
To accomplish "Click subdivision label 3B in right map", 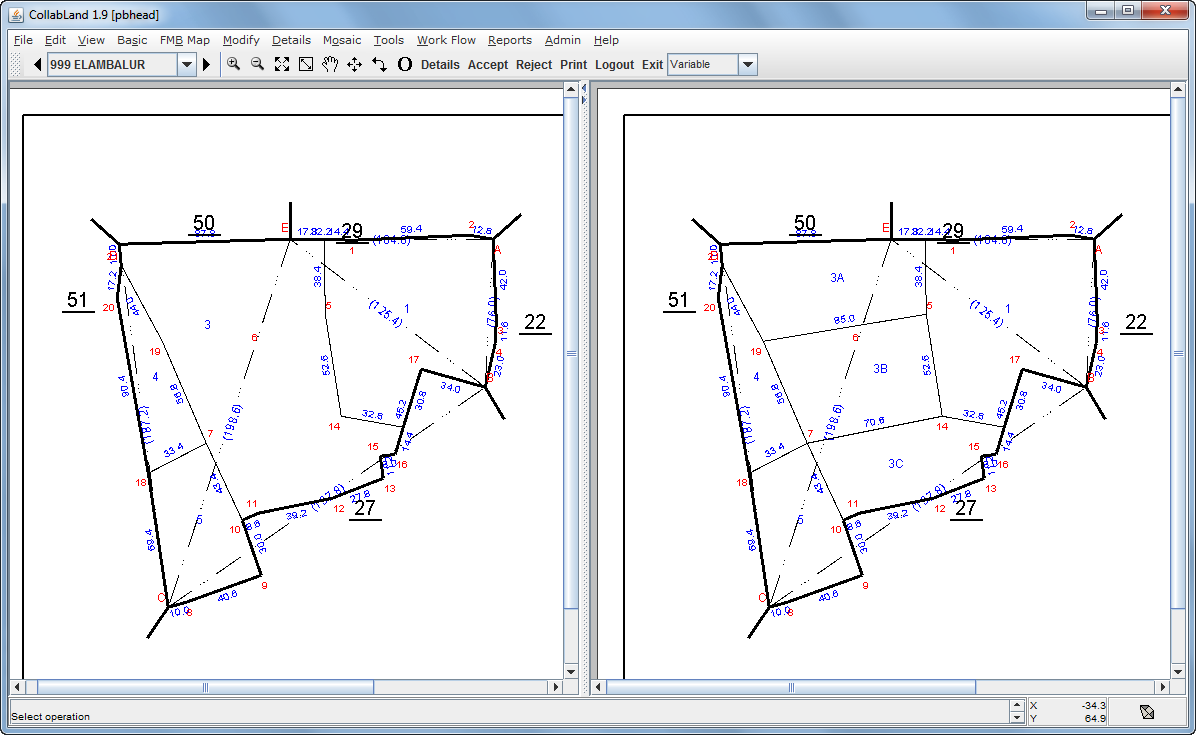I will (x=880, y=368).
